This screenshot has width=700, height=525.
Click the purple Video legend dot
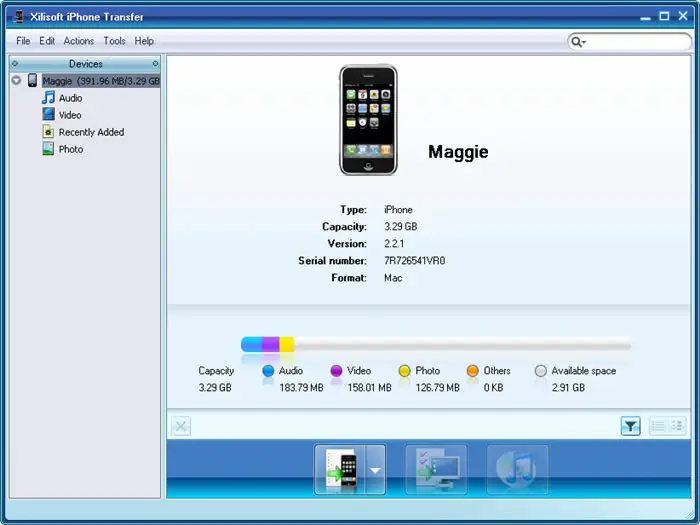click(336, 371)
